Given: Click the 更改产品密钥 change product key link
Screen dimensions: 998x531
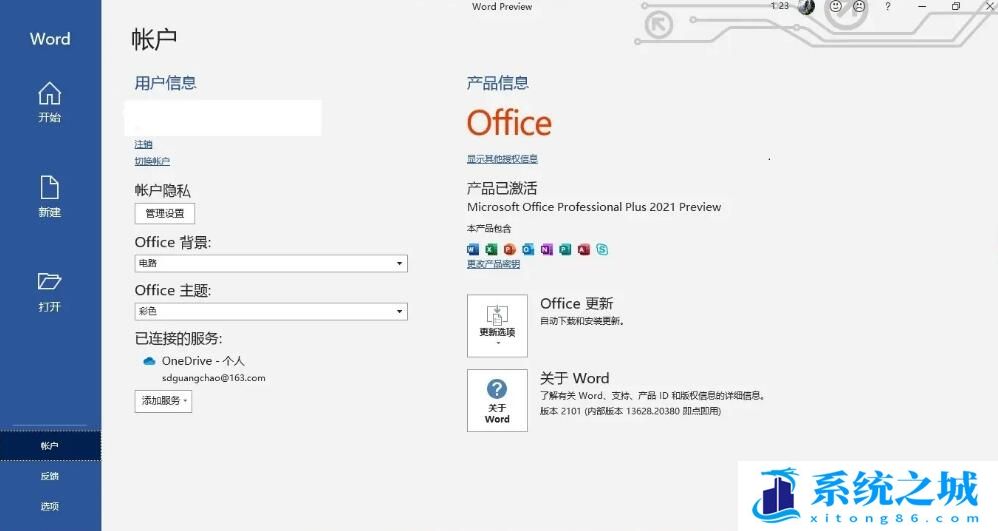Looking at the screenshot, I should tap(493, 264).
